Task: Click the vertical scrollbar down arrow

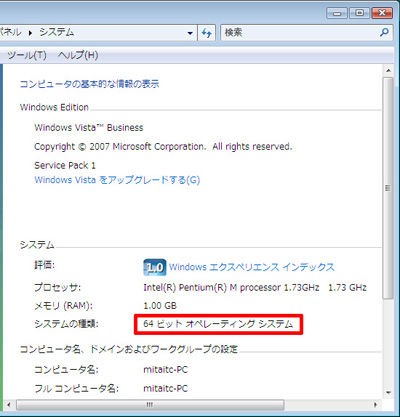Action: (388, 393)
